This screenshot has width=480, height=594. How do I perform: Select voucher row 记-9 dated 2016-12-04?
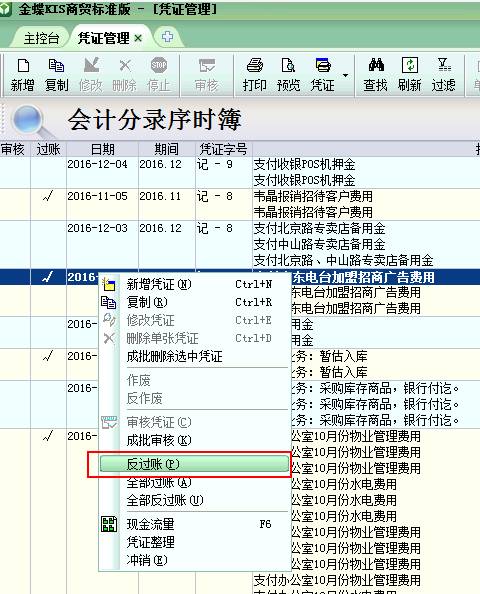click(x=240, y=172)
